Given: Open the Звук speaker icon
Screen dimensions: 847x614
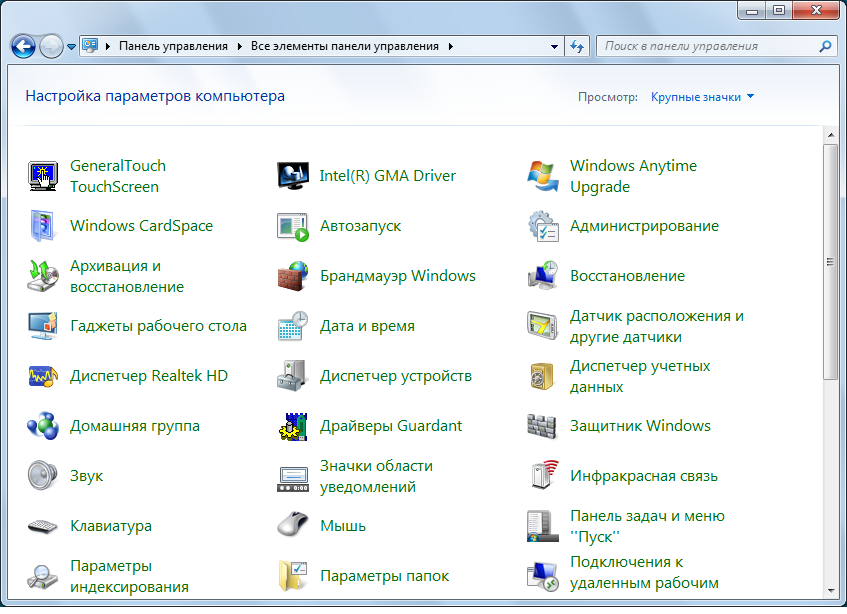Looking at the screenshot, I should (43, 476).
